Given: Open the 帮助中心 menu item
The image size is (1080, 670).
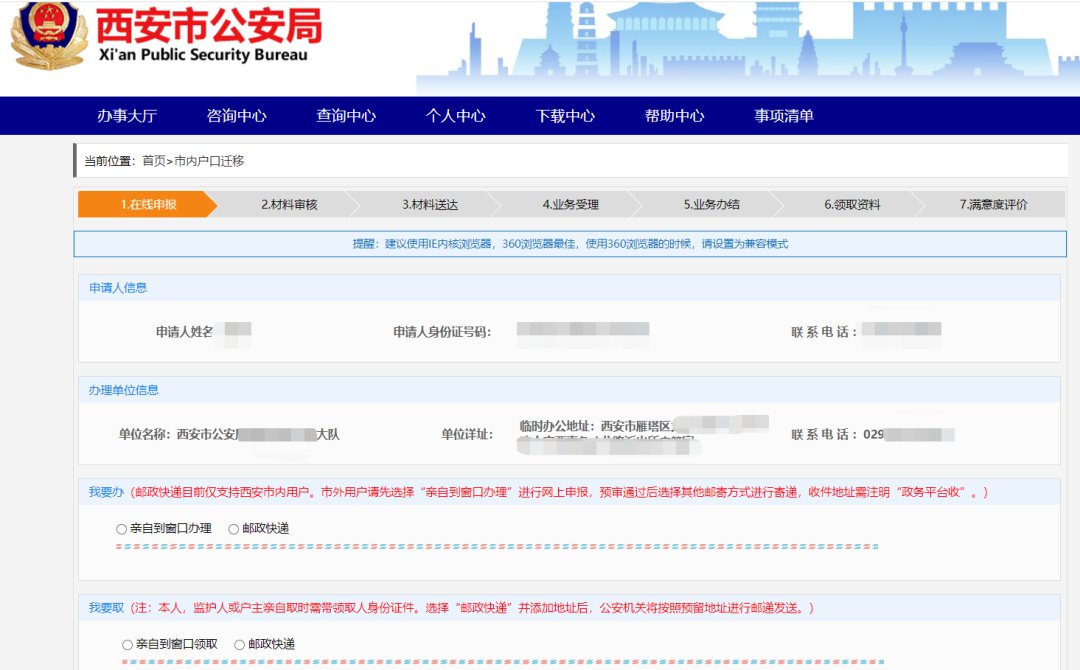Looking at the screenshot, I should pyautogui.click(x=674, y=115).
